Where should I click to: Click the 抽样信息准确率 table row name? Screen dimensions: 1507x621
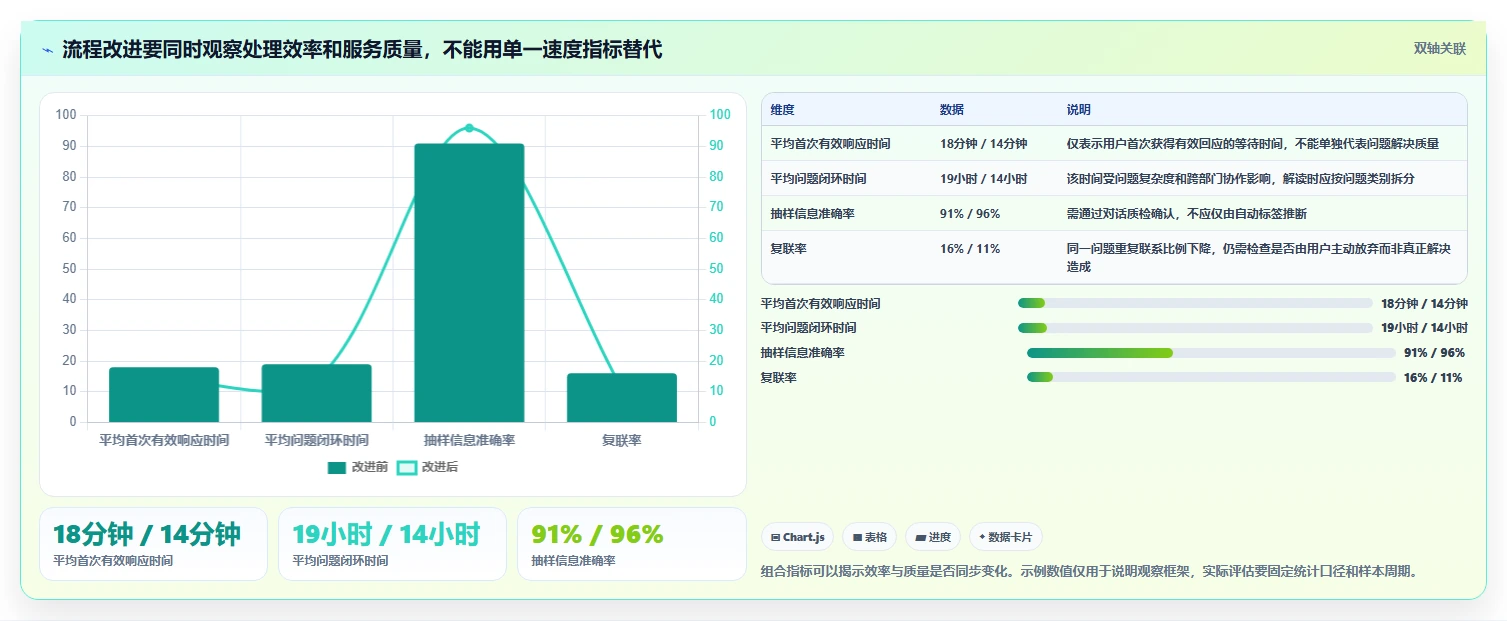tap(812, 214)
